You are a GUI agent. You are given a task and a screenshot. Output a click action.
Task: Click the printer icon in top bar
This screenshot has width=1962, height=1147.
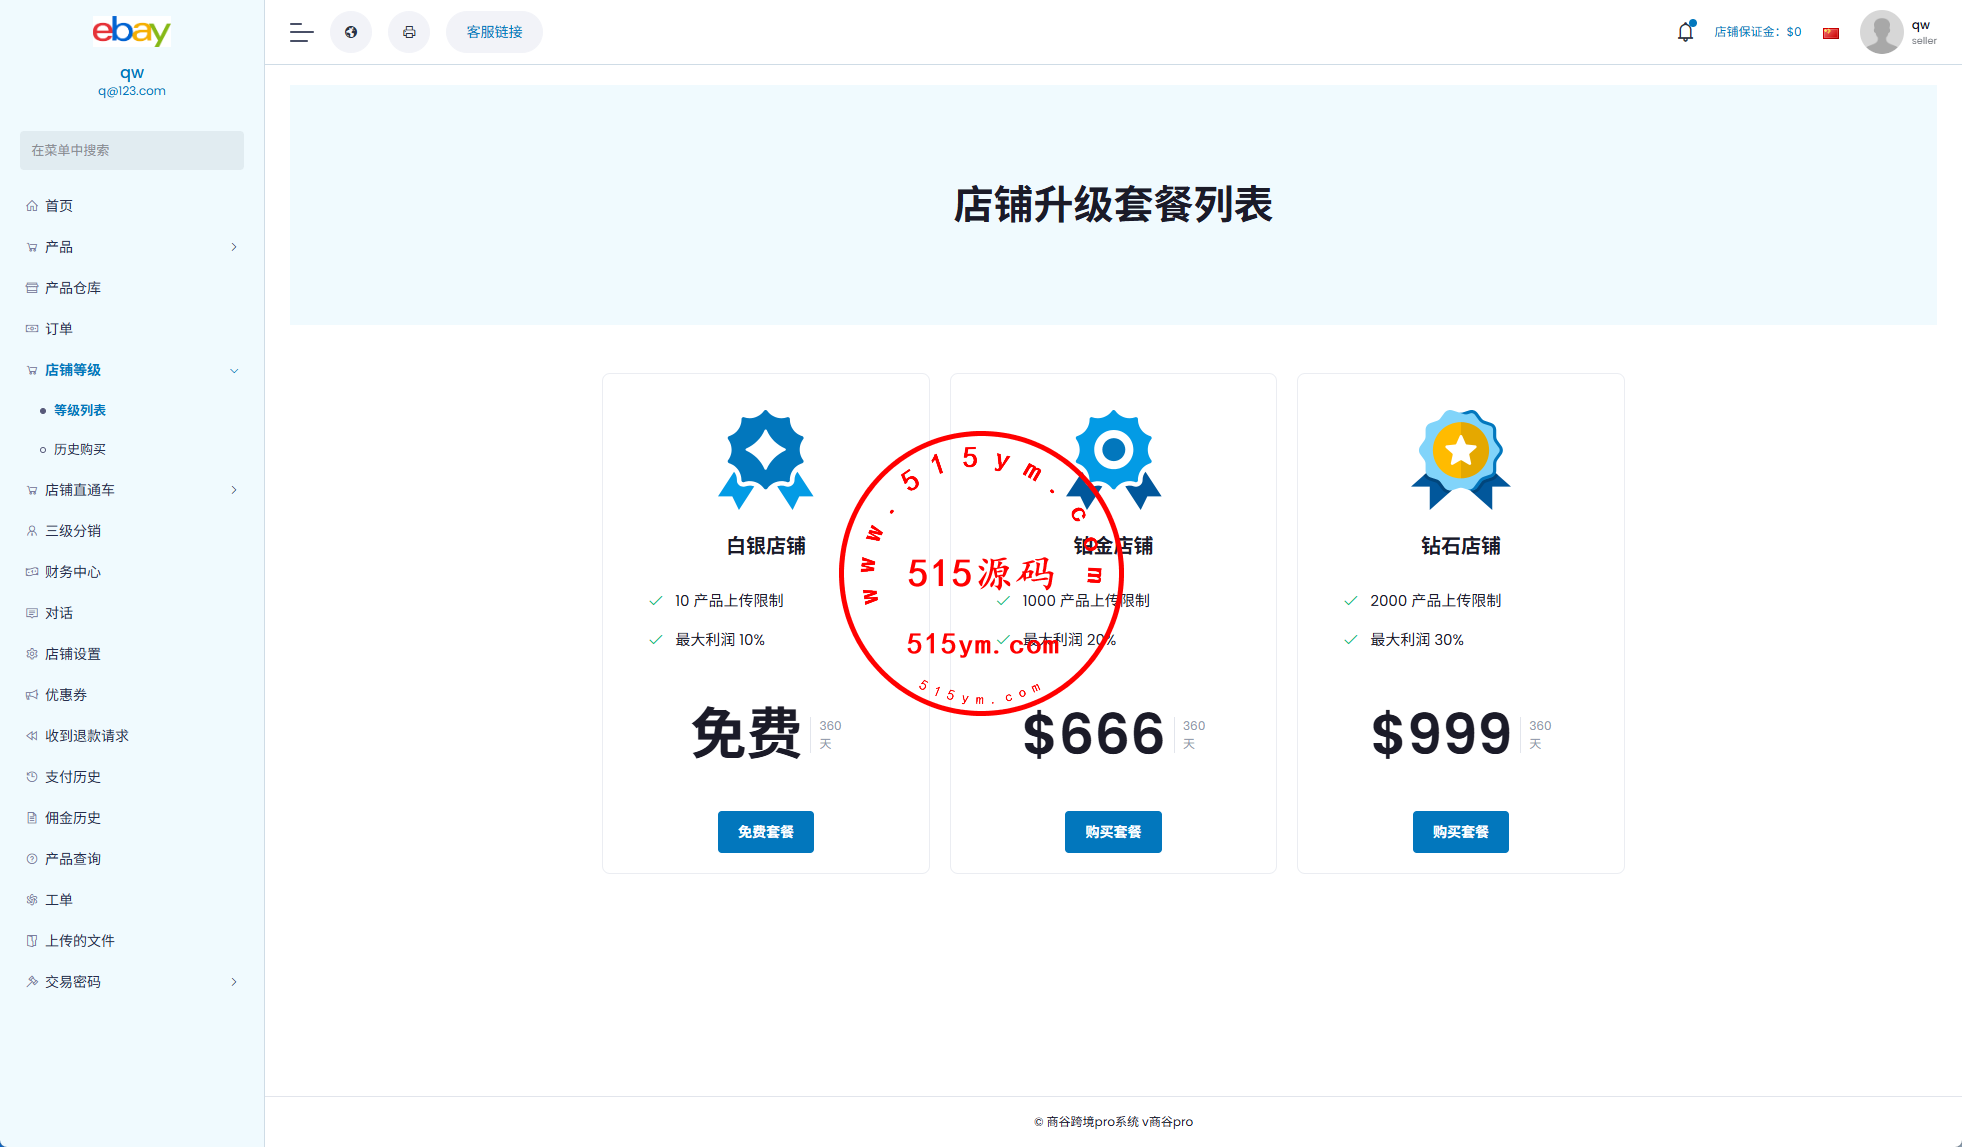point(409,32)
